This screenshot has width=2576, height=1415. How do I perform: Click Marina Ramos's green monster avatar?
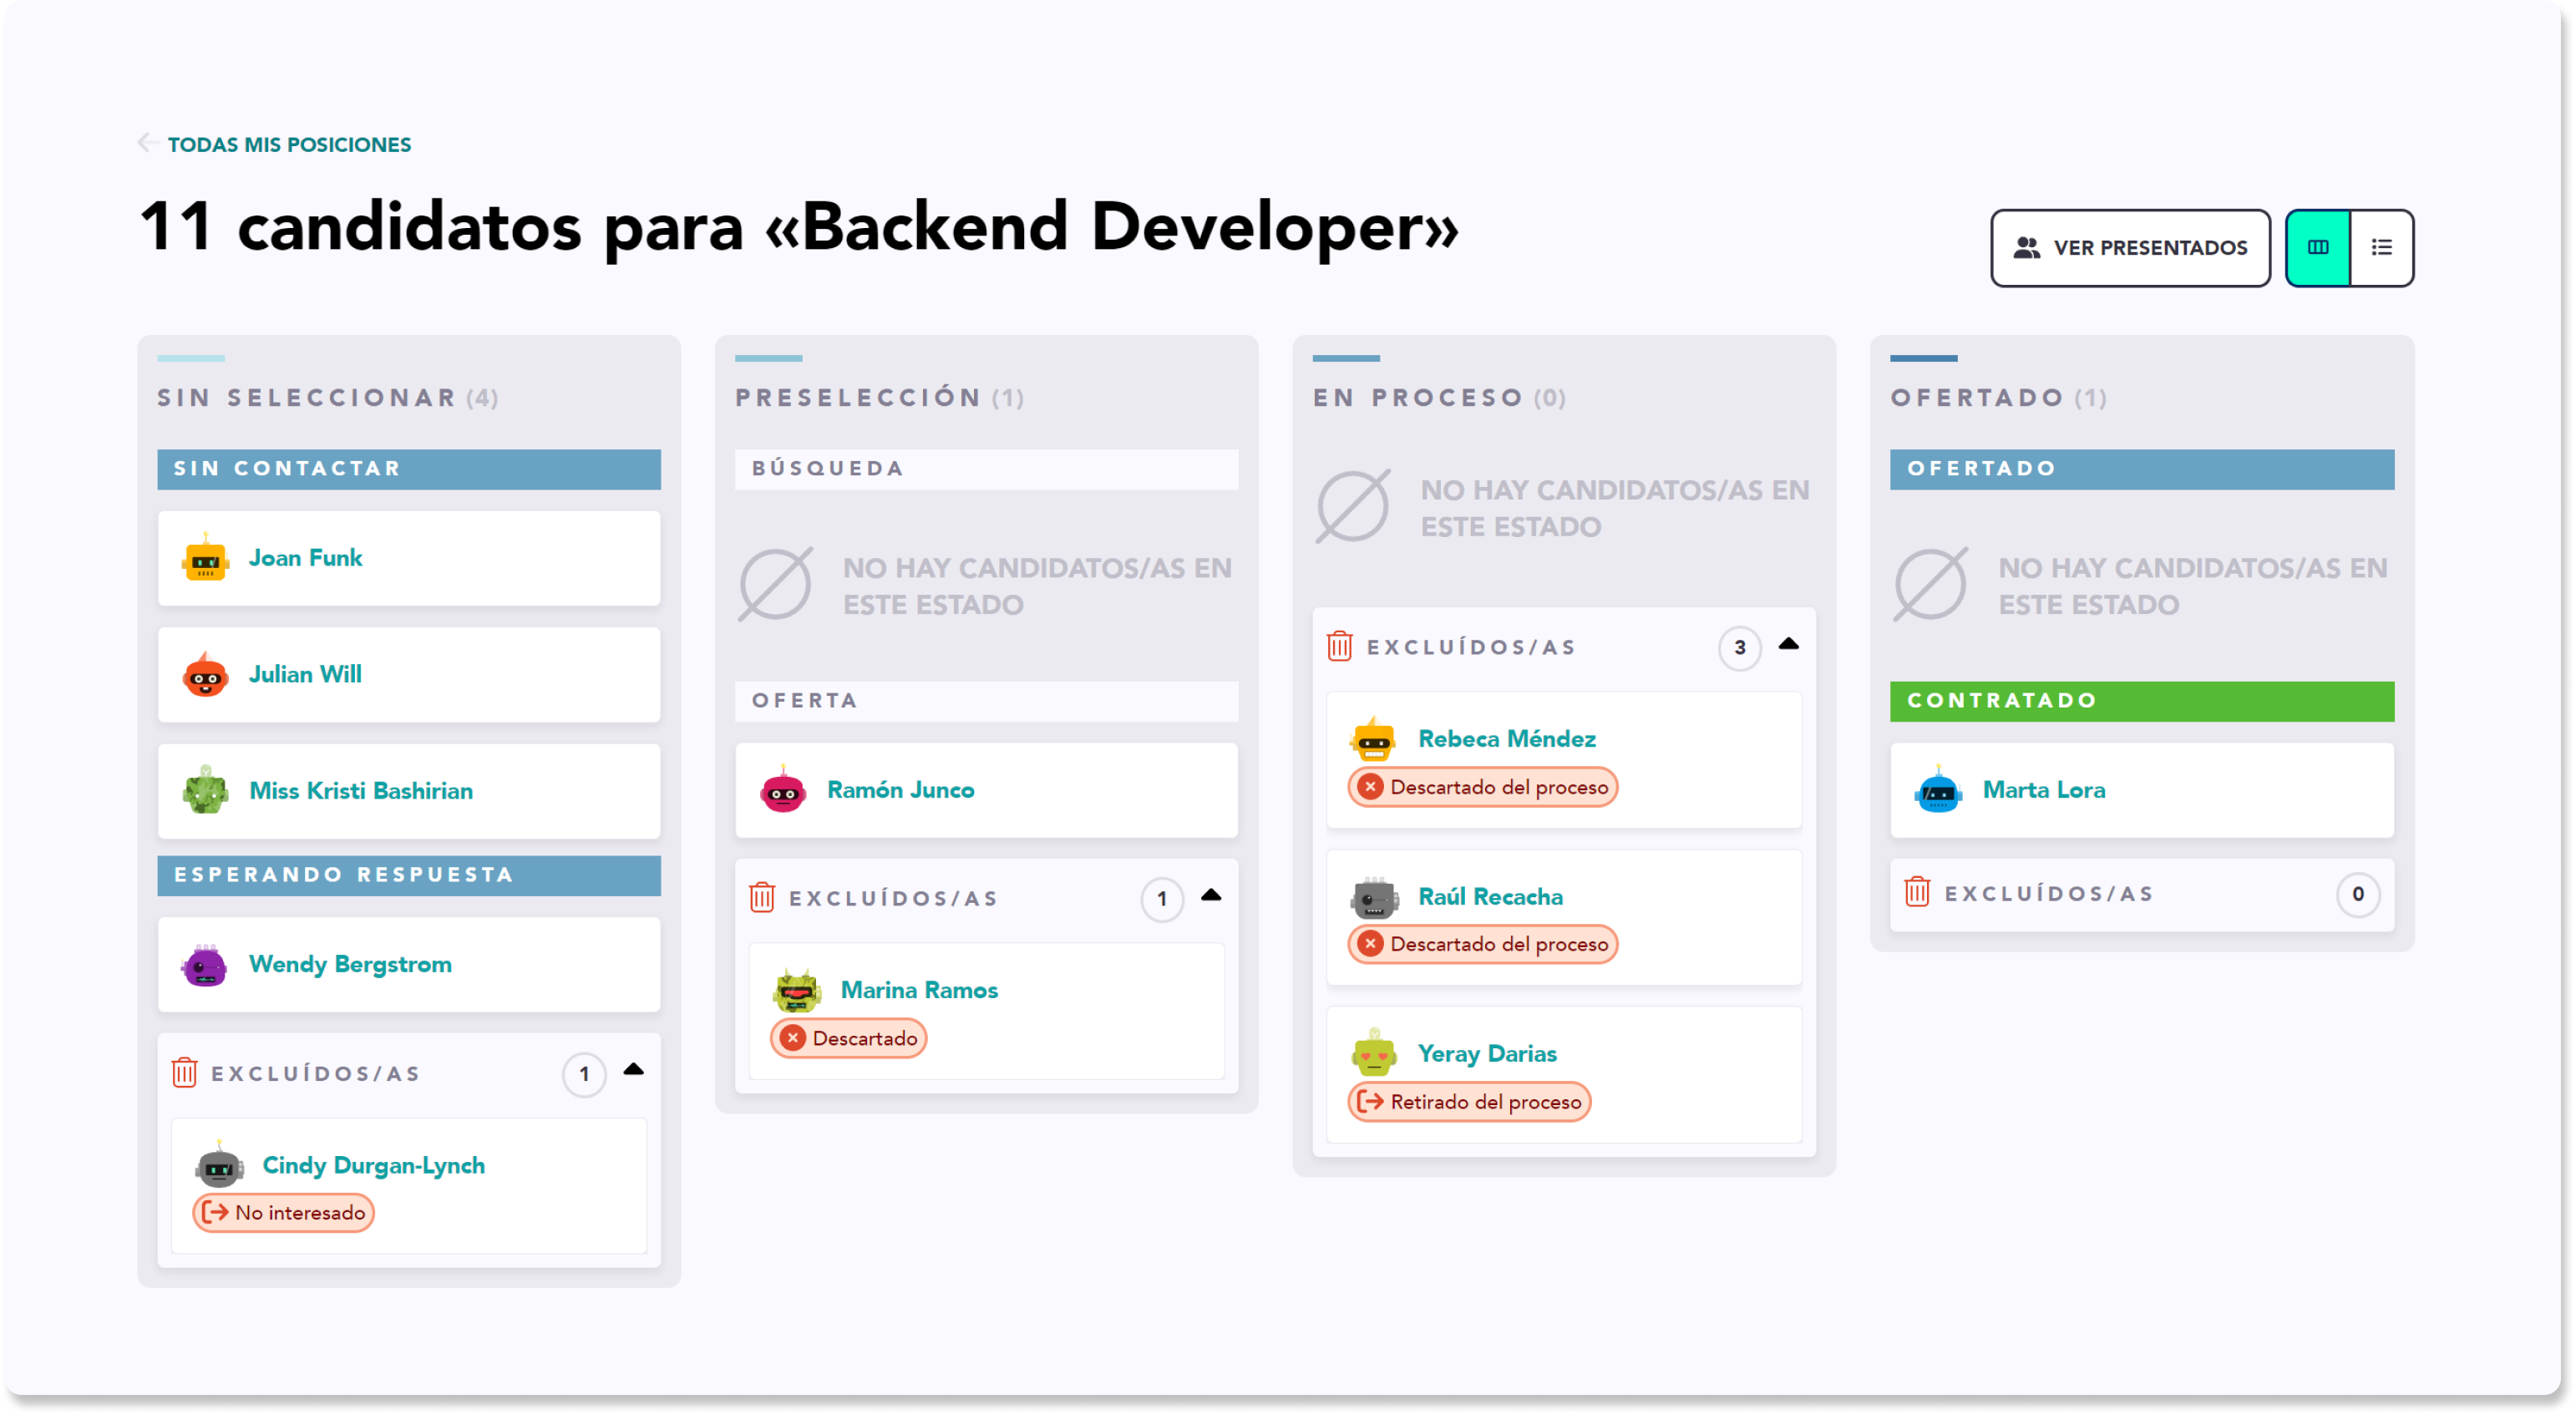(x=797, y=990)
